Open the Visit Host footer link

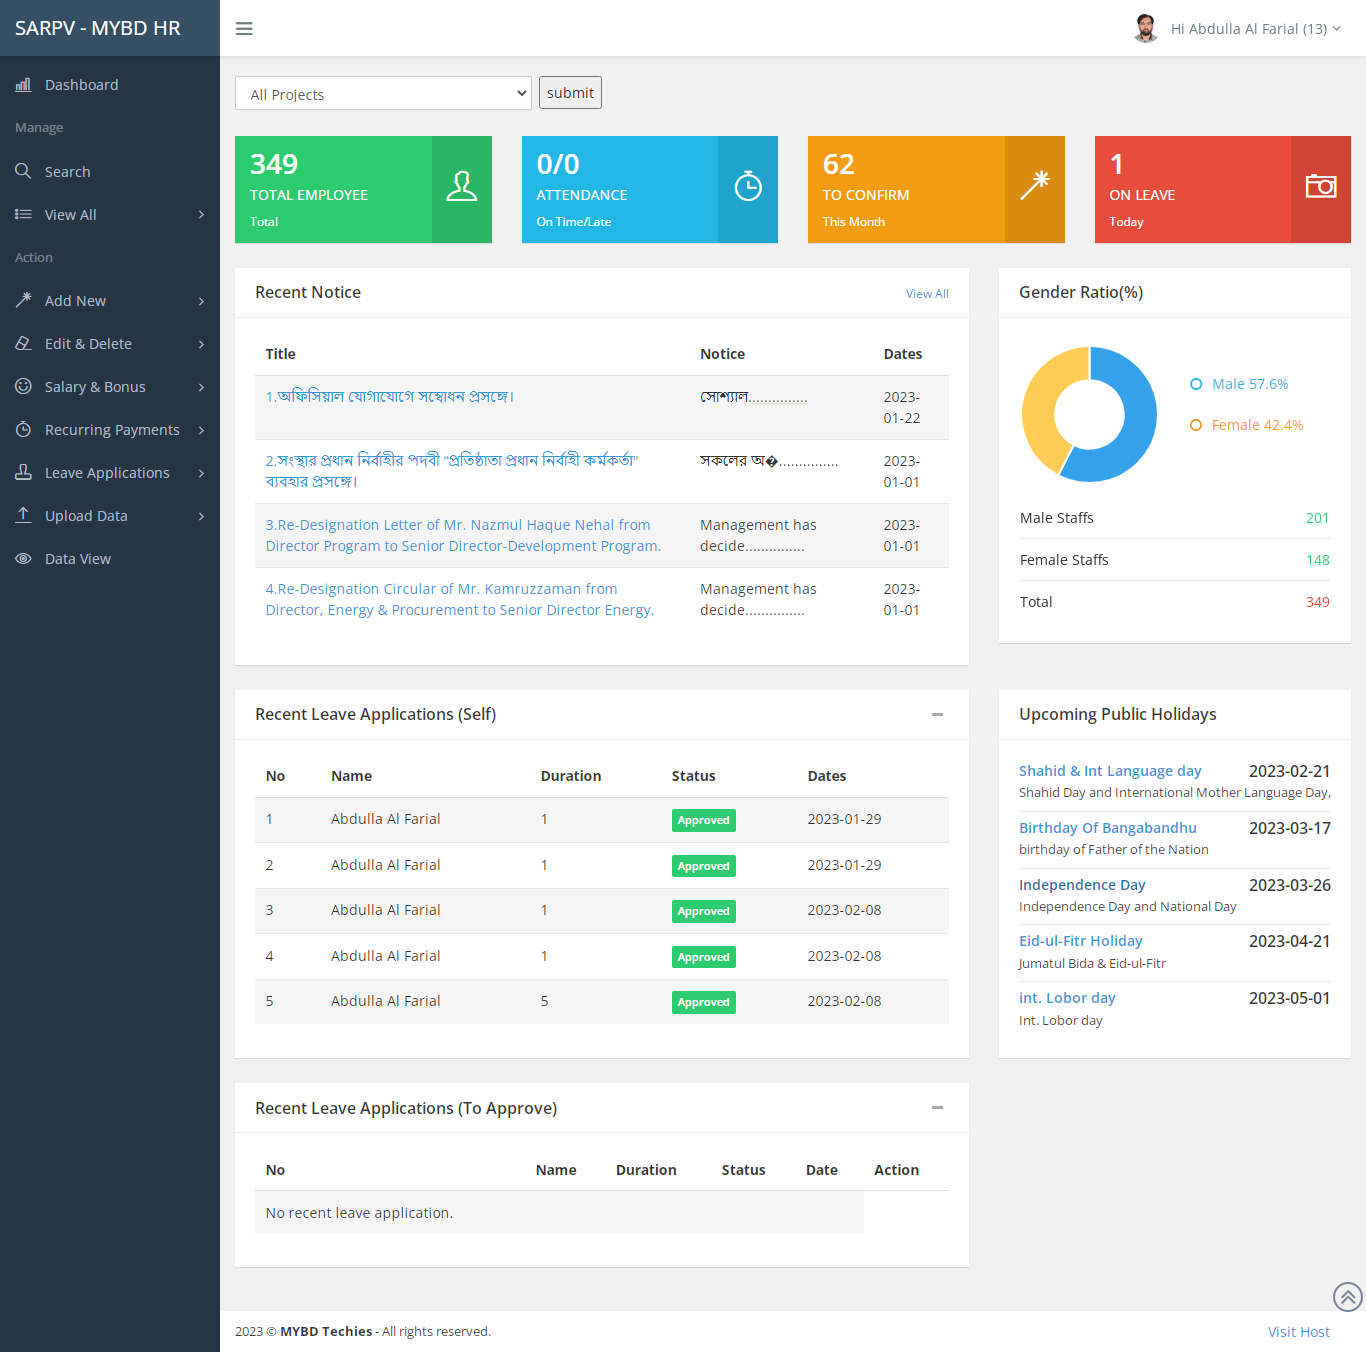(1298, 1332)
